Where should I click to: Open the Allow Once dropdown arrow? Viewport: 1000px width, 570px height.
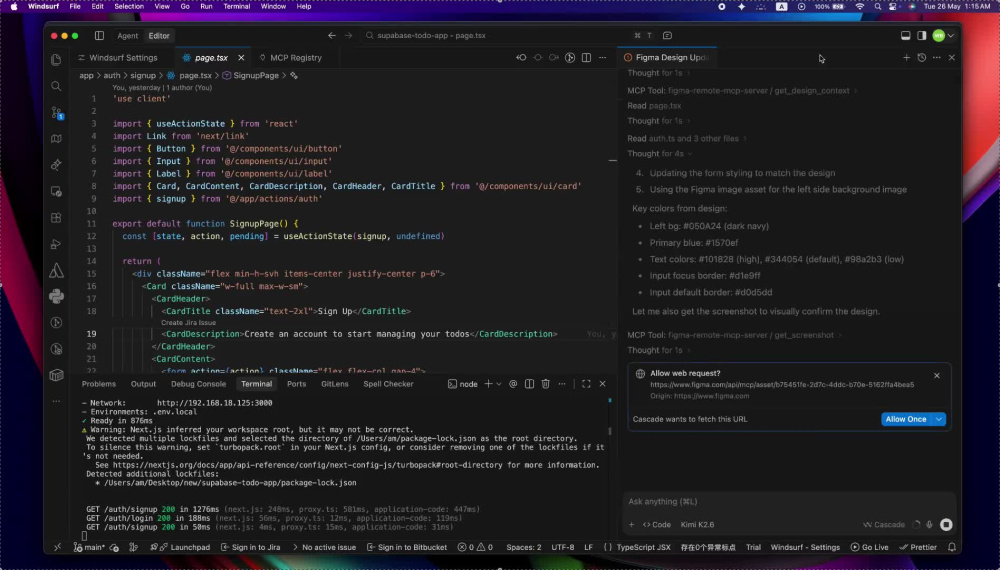click(939, 419)
